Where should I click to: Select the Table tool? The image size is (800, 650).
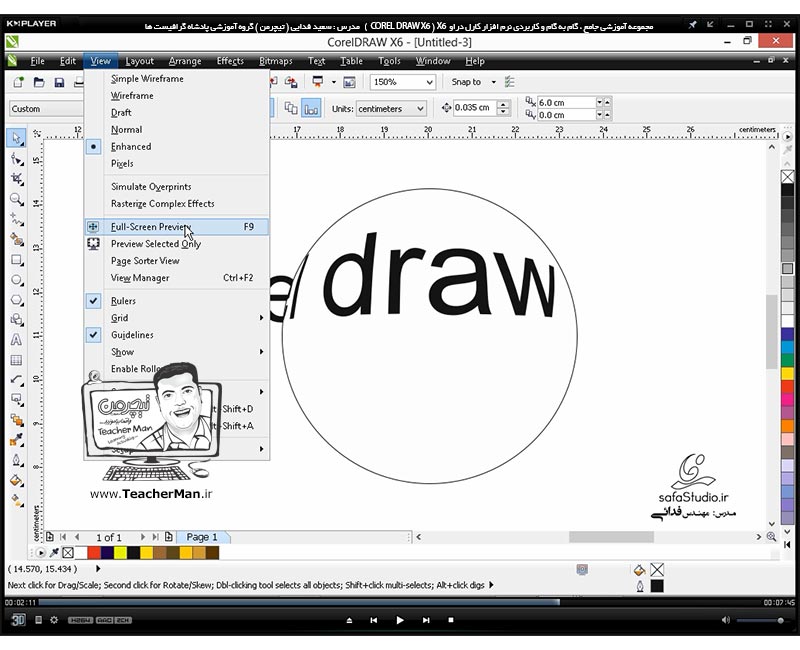pos(16,360)
